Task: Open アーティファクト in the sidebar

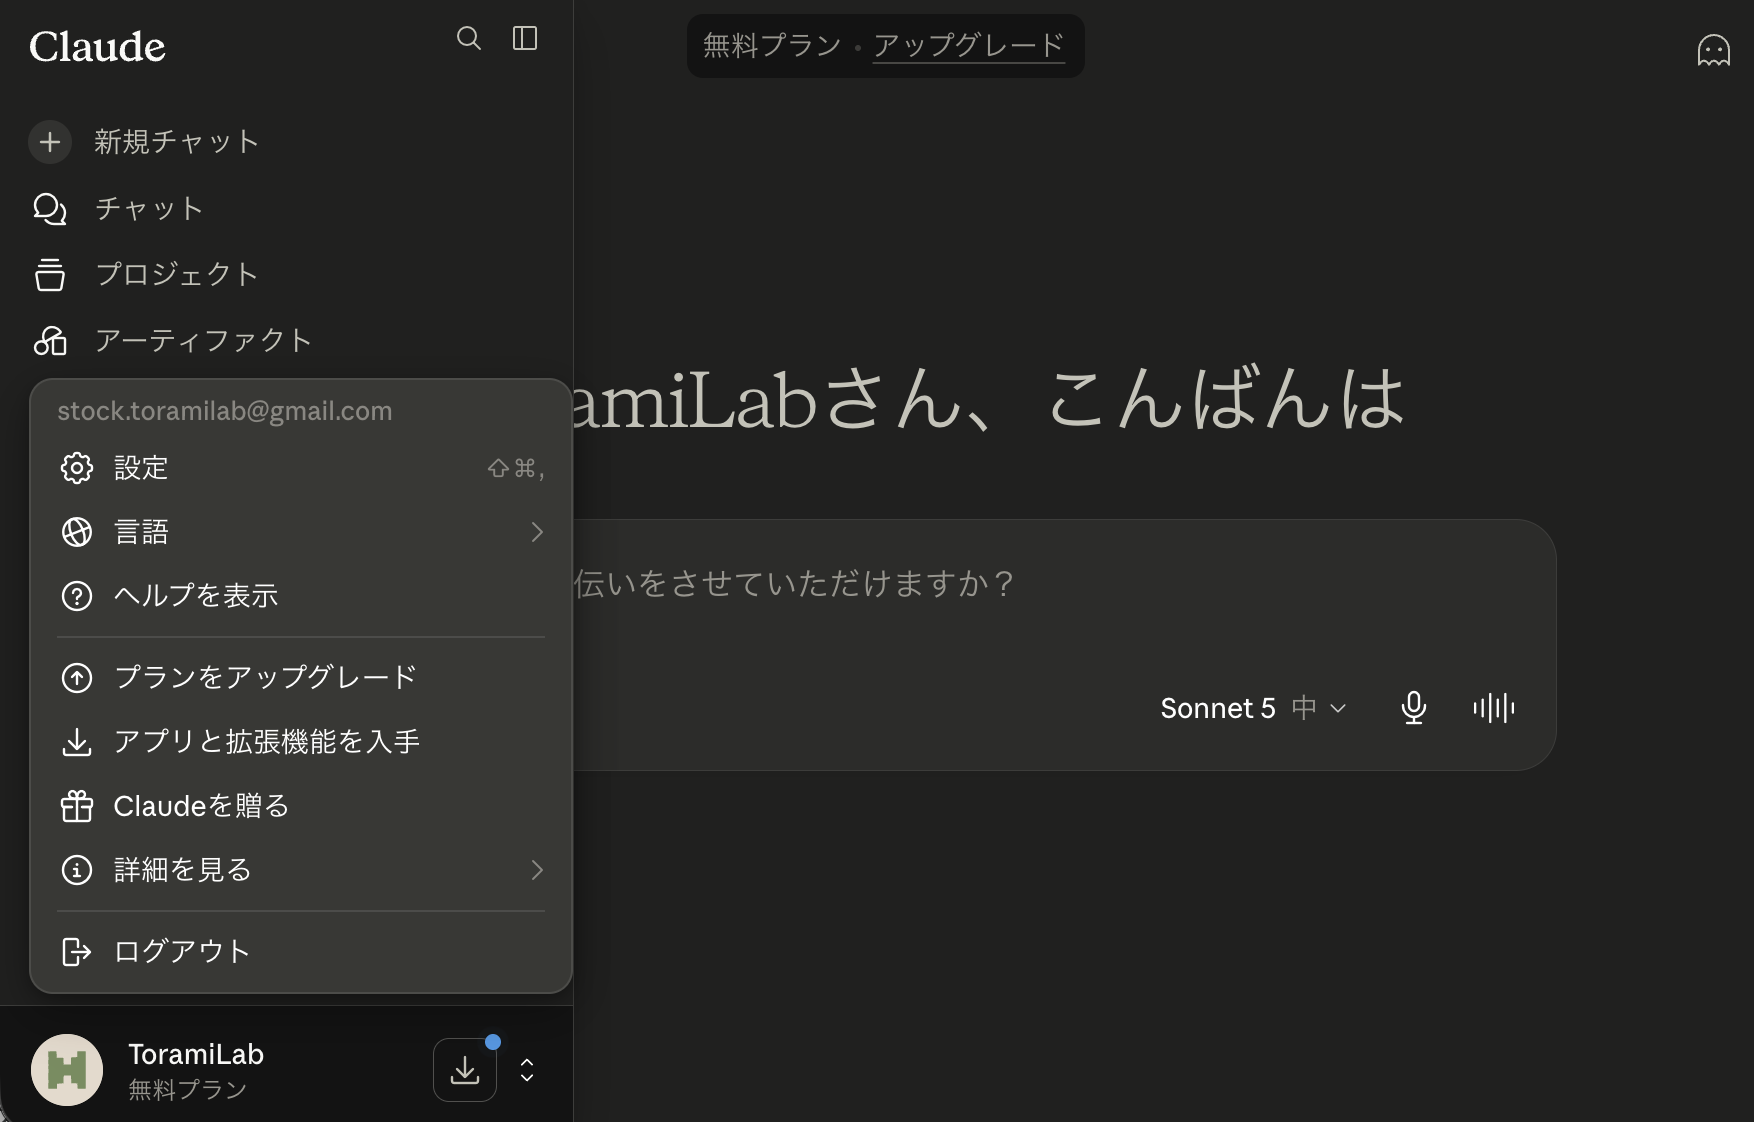Action: [x=173, y=341]
